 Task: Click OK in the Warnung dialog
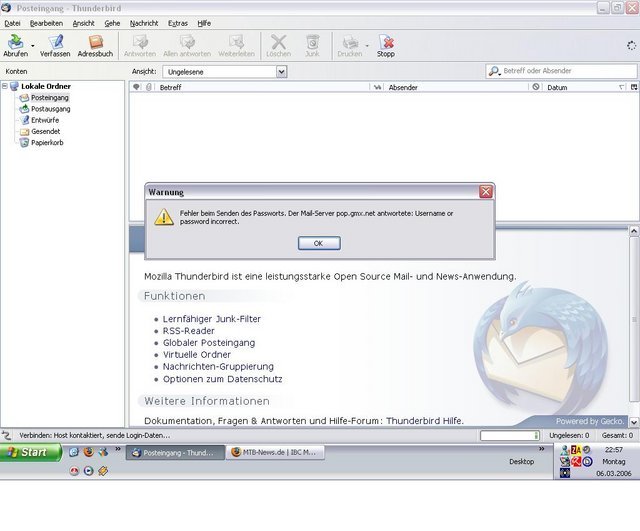point(319,243)
